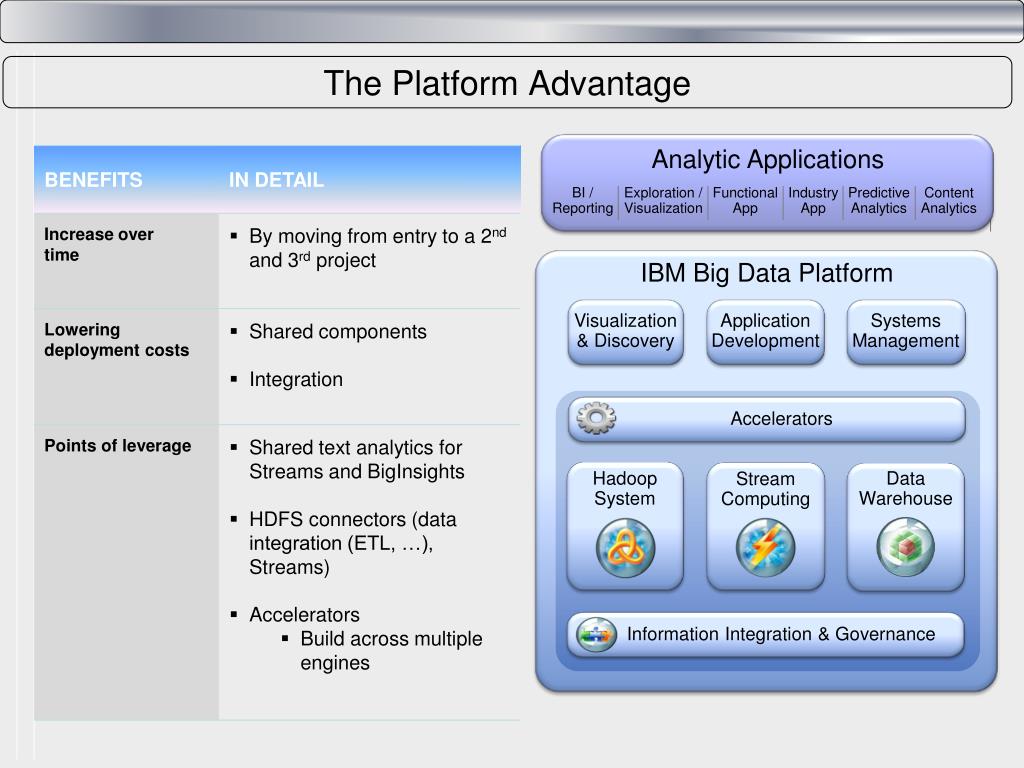Screen dimensions: 1024x768
Task: Select Predictive Analytics segment
Action: [878, 200]
